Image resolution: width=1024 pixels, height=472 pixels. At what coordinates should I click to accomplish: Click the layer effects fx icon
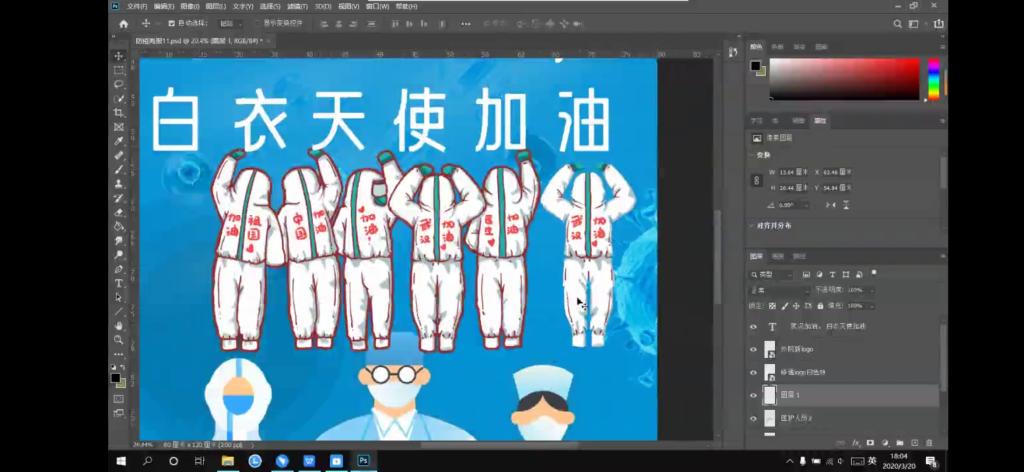click(856, 442)
